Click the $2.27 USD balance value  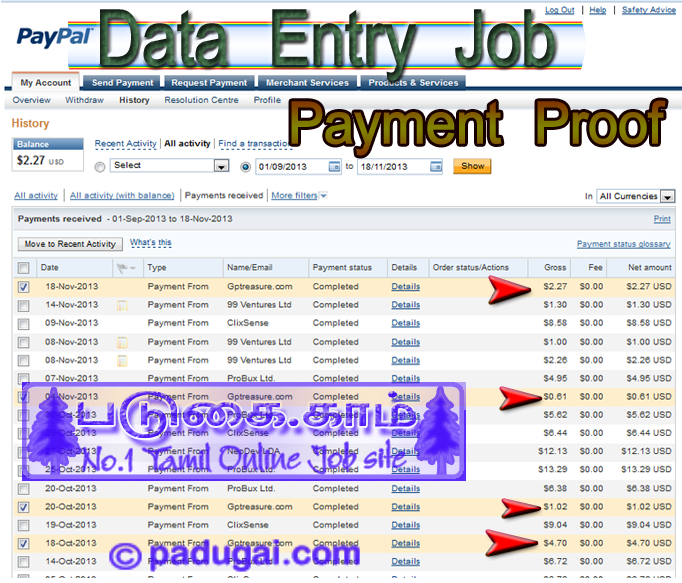point(40,161)
